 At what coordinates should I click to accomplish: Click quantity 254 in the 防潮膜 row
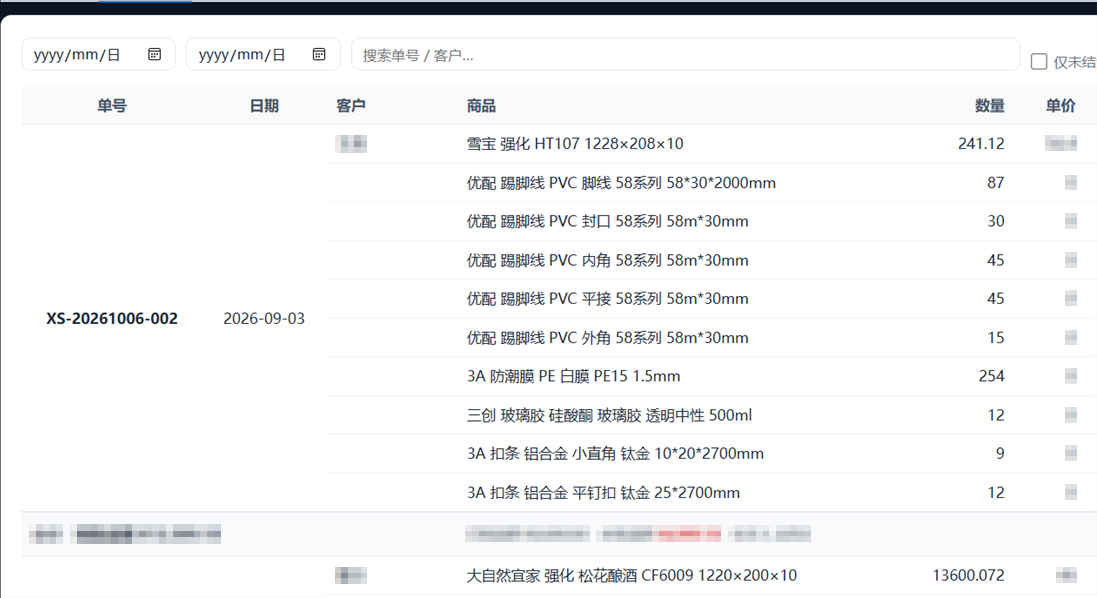(x=991, y=376)
